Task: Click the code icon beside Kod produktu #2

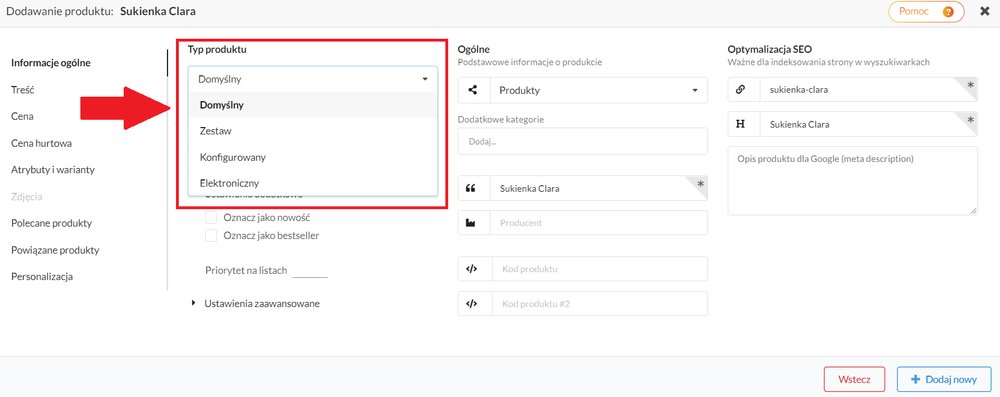Action: pos(471,304)
